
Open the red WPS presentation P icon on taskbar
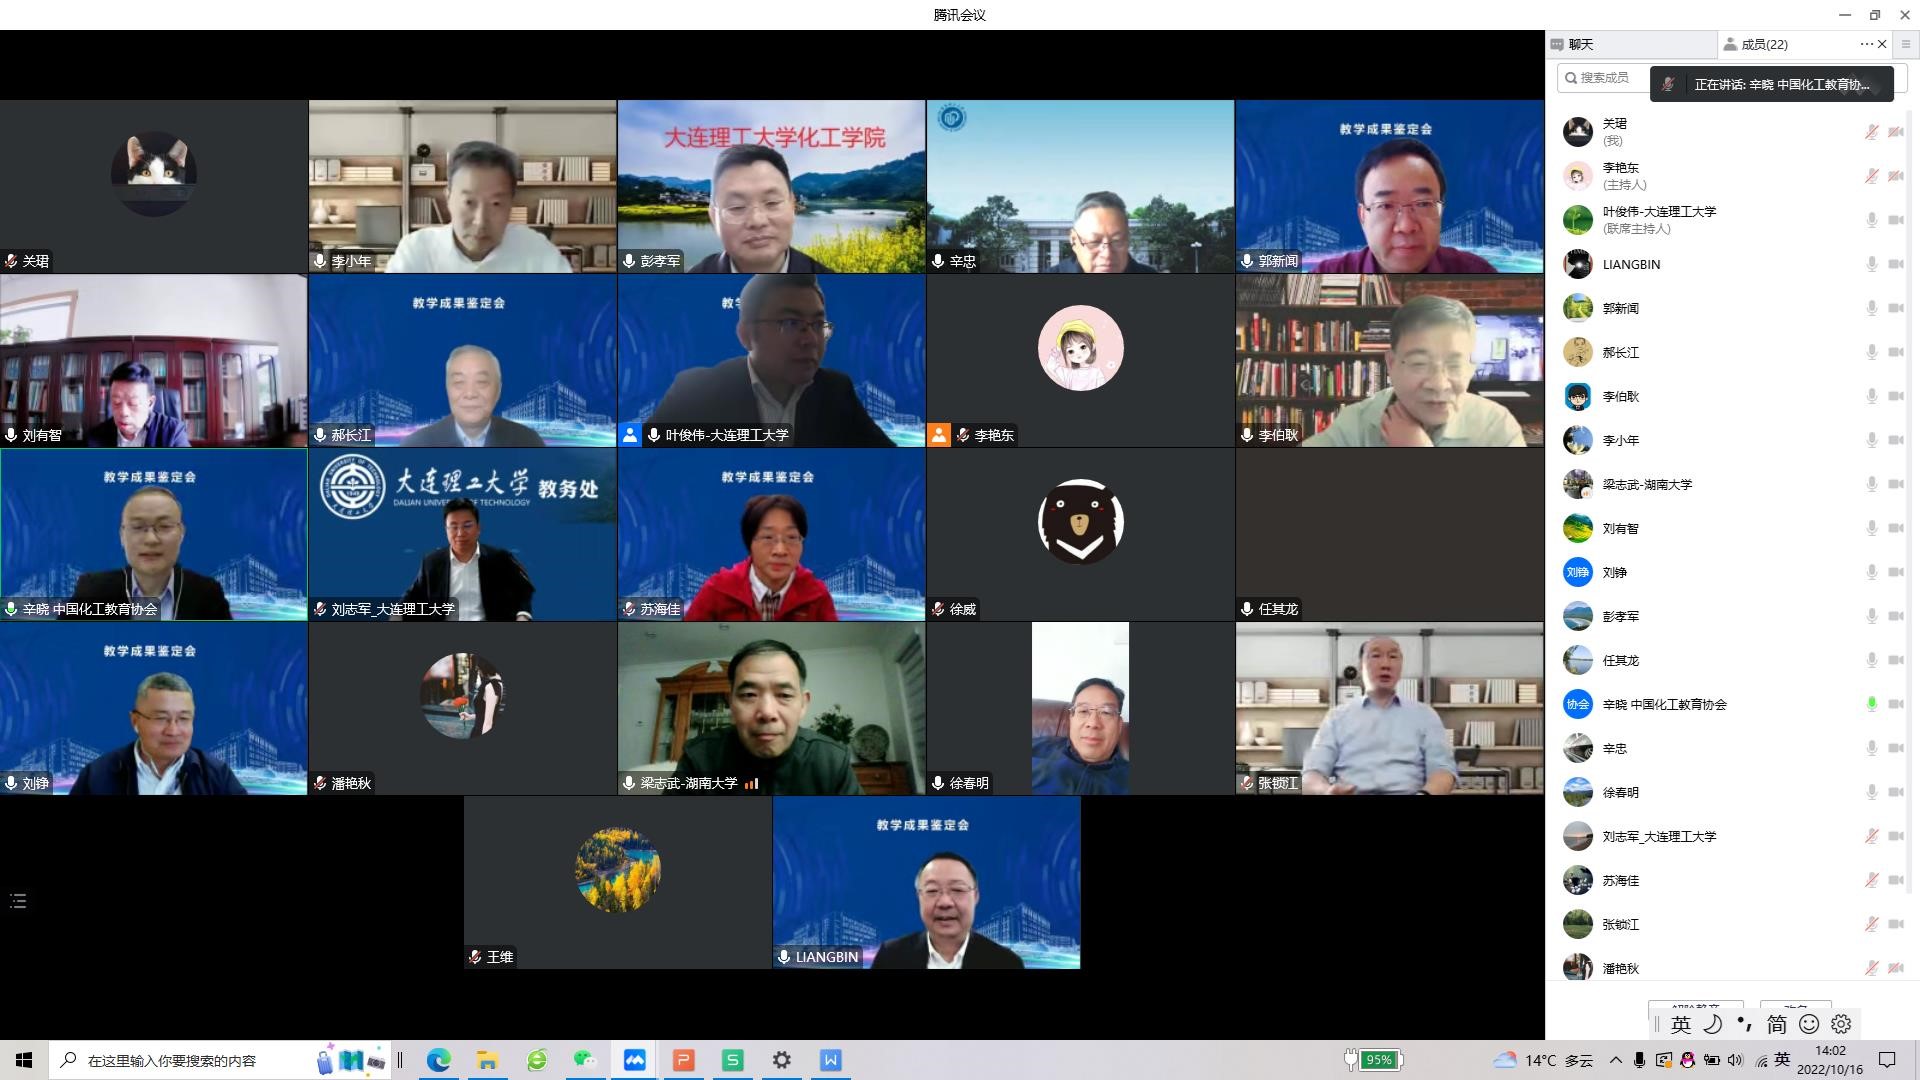click(684, 1060)
